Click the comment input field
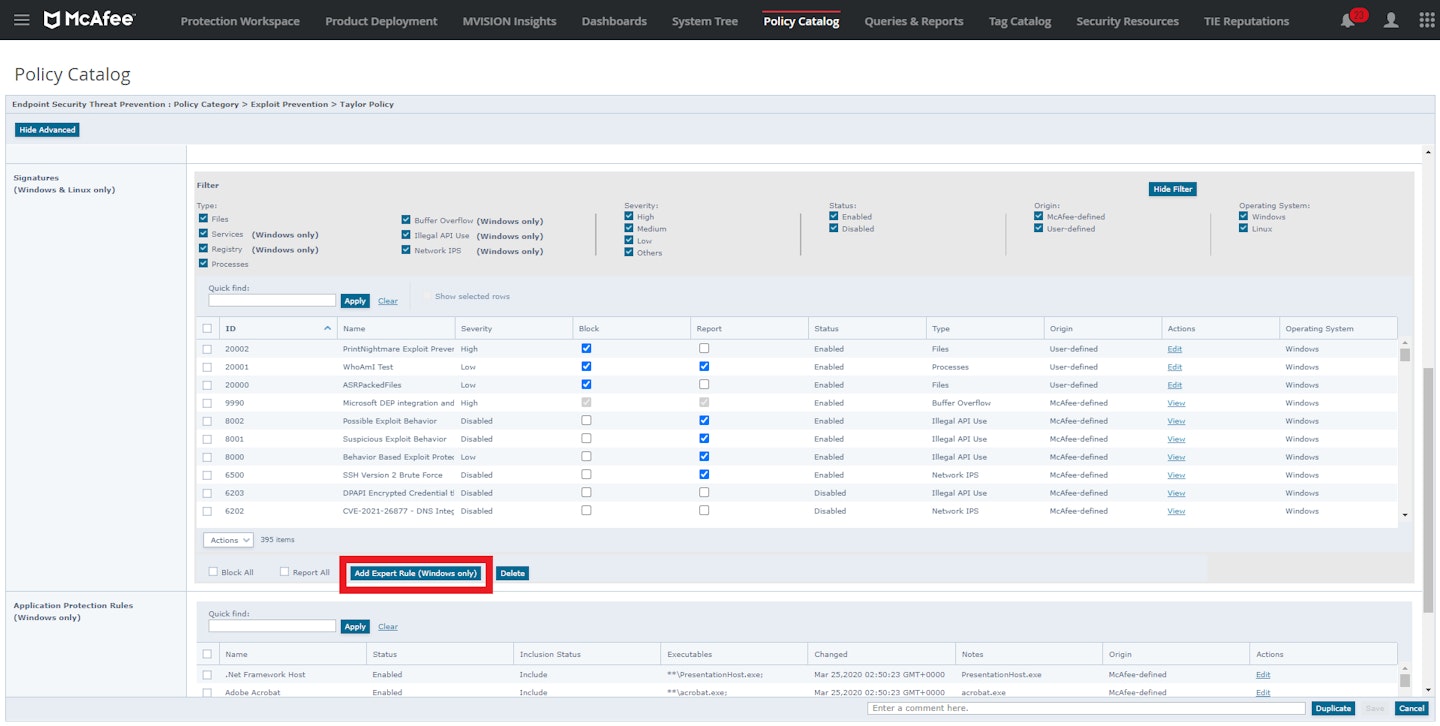The height and width of the screenshot is (726, 1440). pos(1086,708)
